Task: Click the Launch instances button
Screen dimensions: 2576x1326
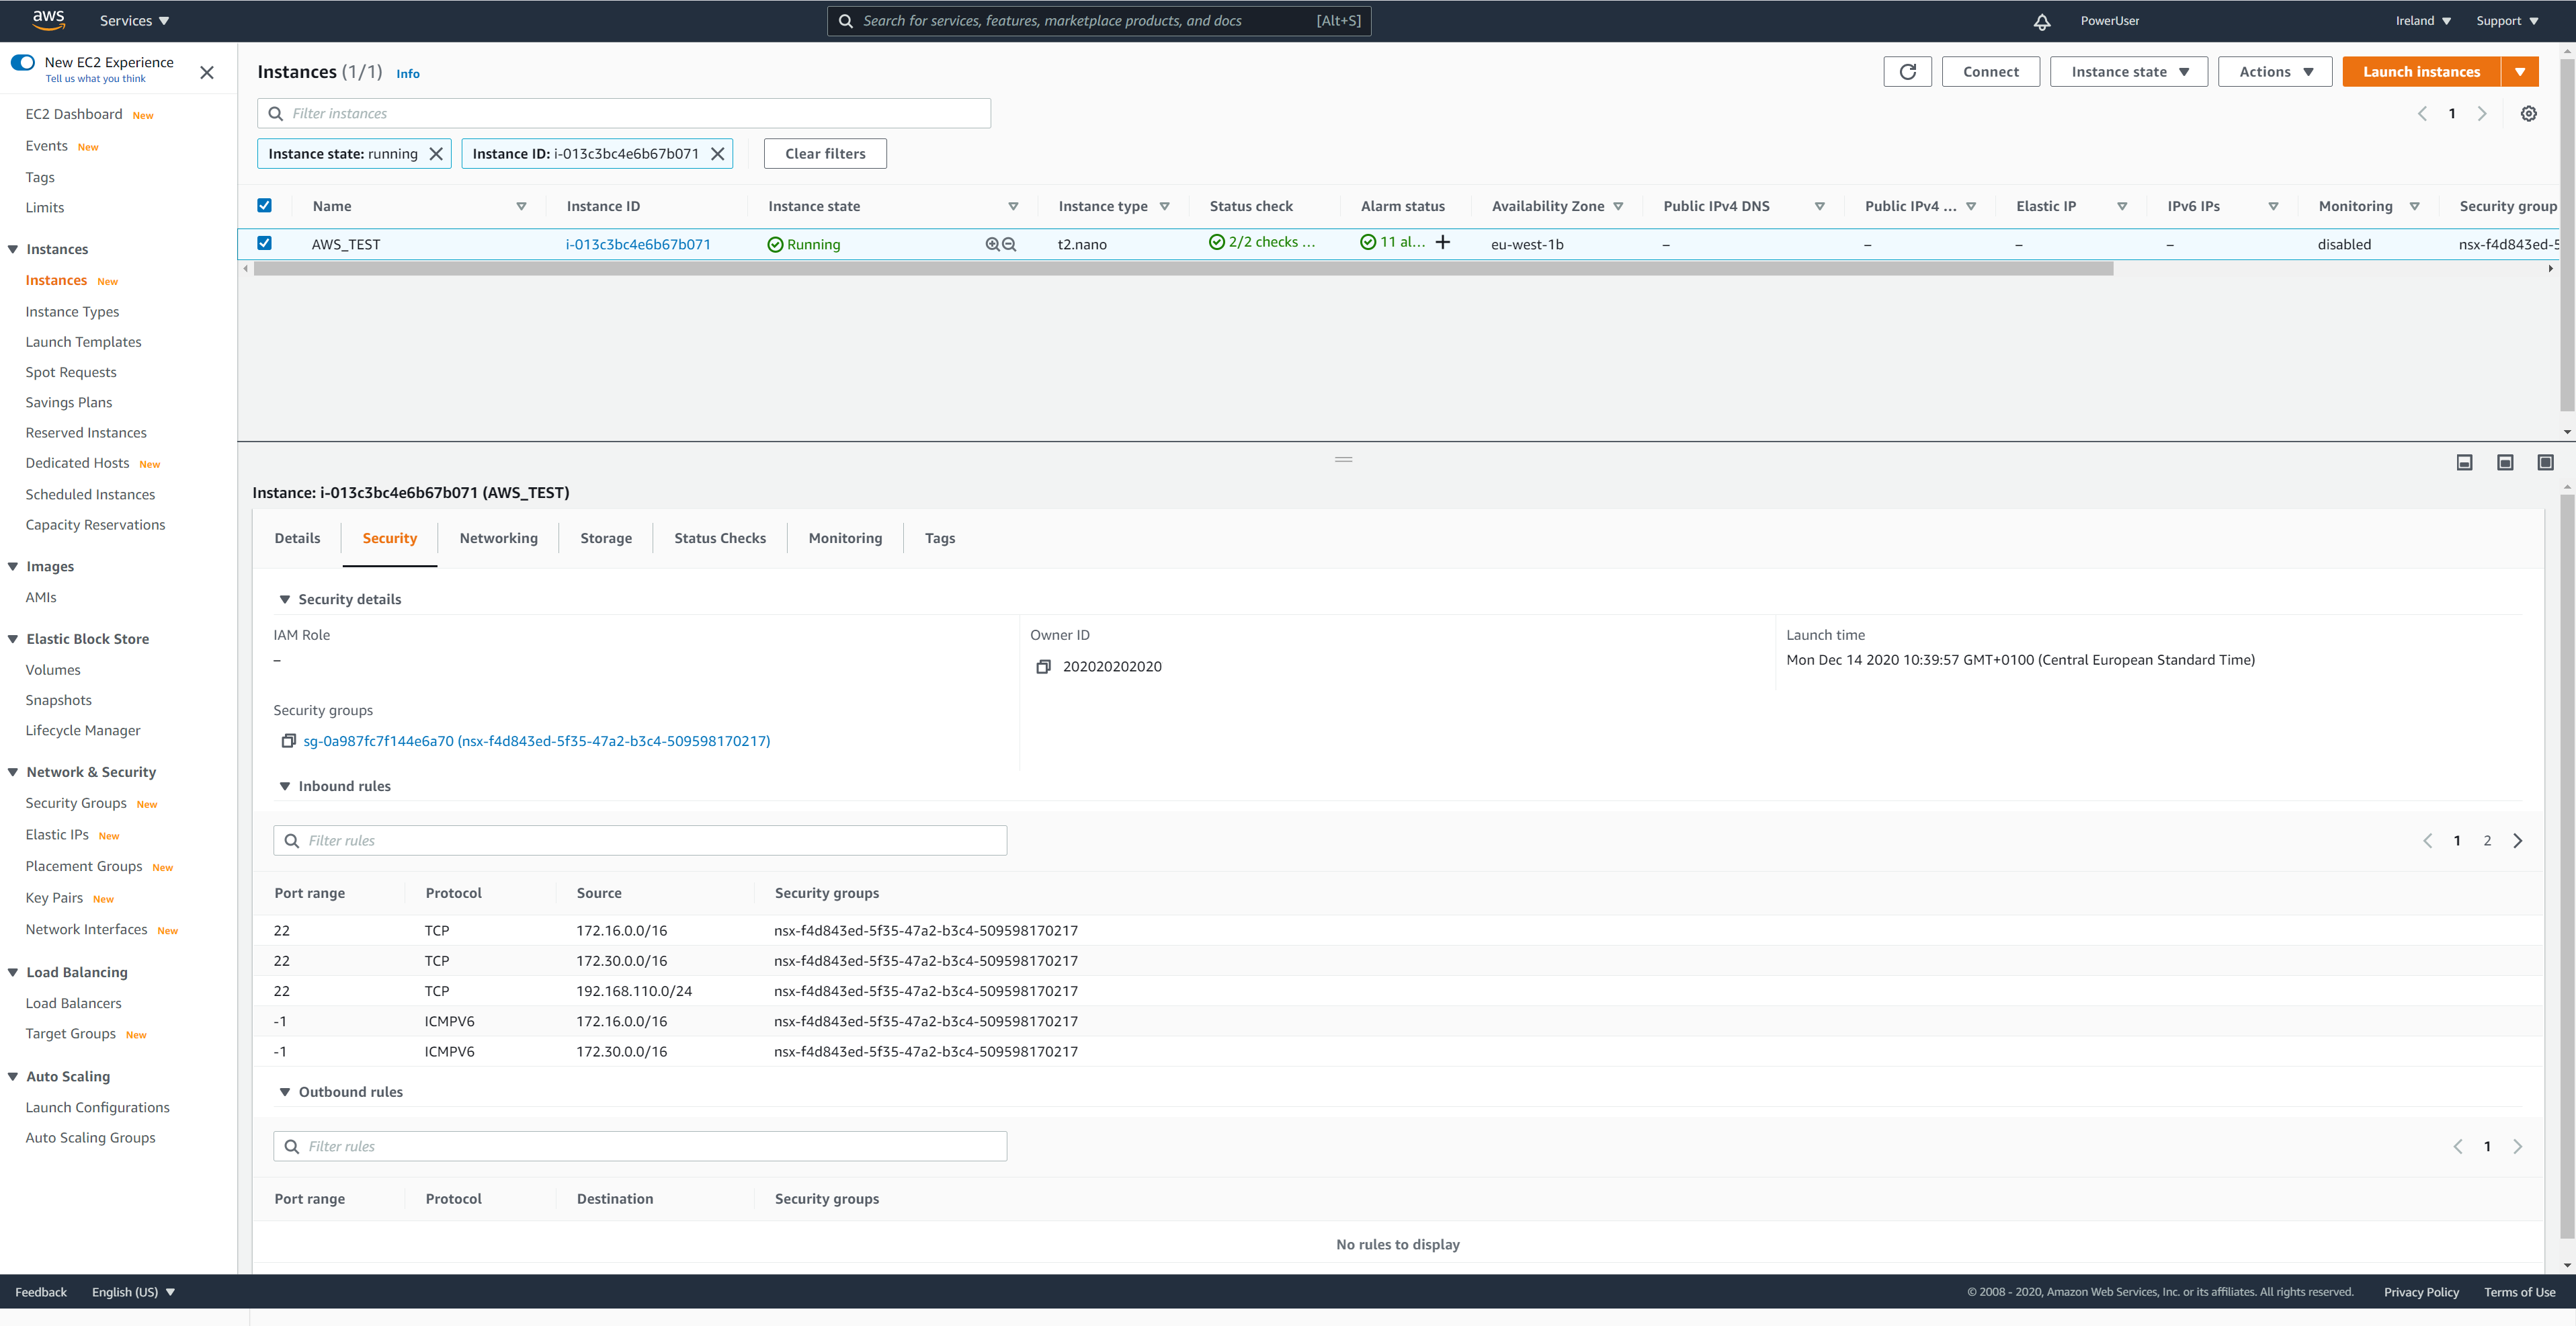Action: (2421, 72)
